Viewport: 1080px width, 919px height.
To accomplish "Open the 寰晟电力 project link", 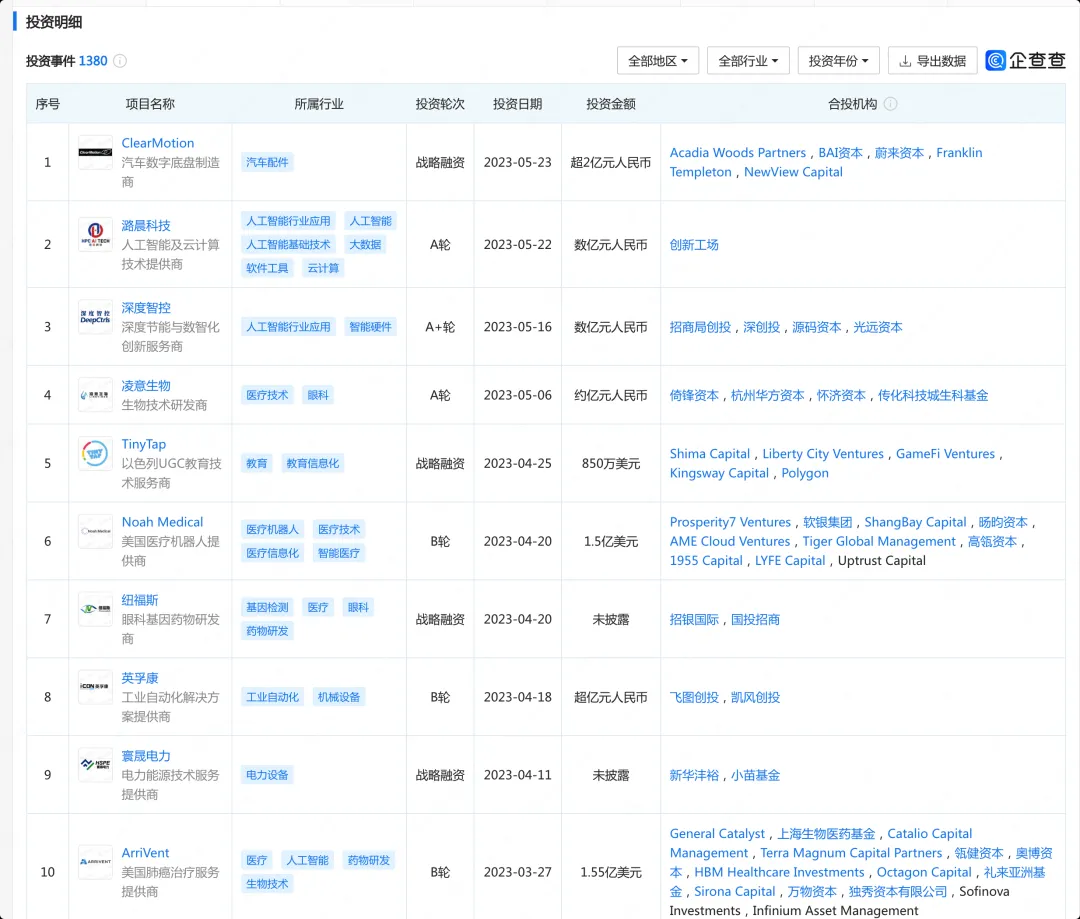I will click(x=146, y=755).
